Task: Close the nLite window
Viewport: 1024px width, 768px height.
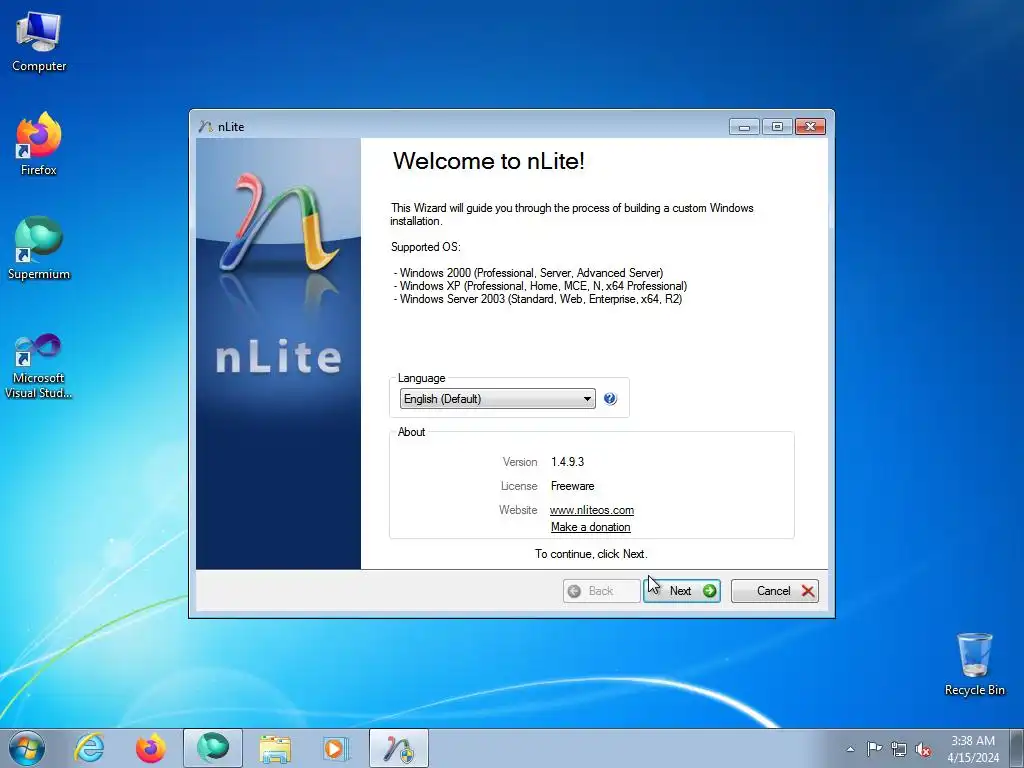Action: (810, 126)
